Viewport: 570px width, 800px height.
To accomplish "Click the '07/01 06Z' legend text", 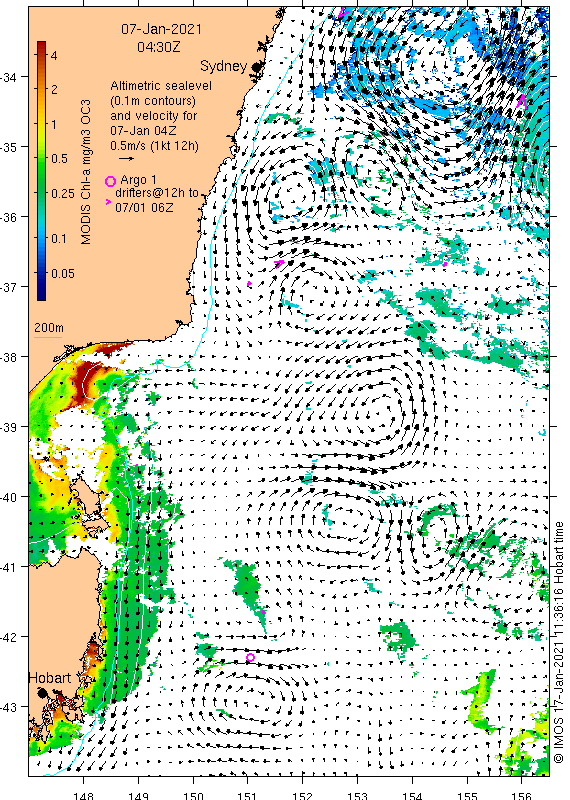I will tap(144, 208).
